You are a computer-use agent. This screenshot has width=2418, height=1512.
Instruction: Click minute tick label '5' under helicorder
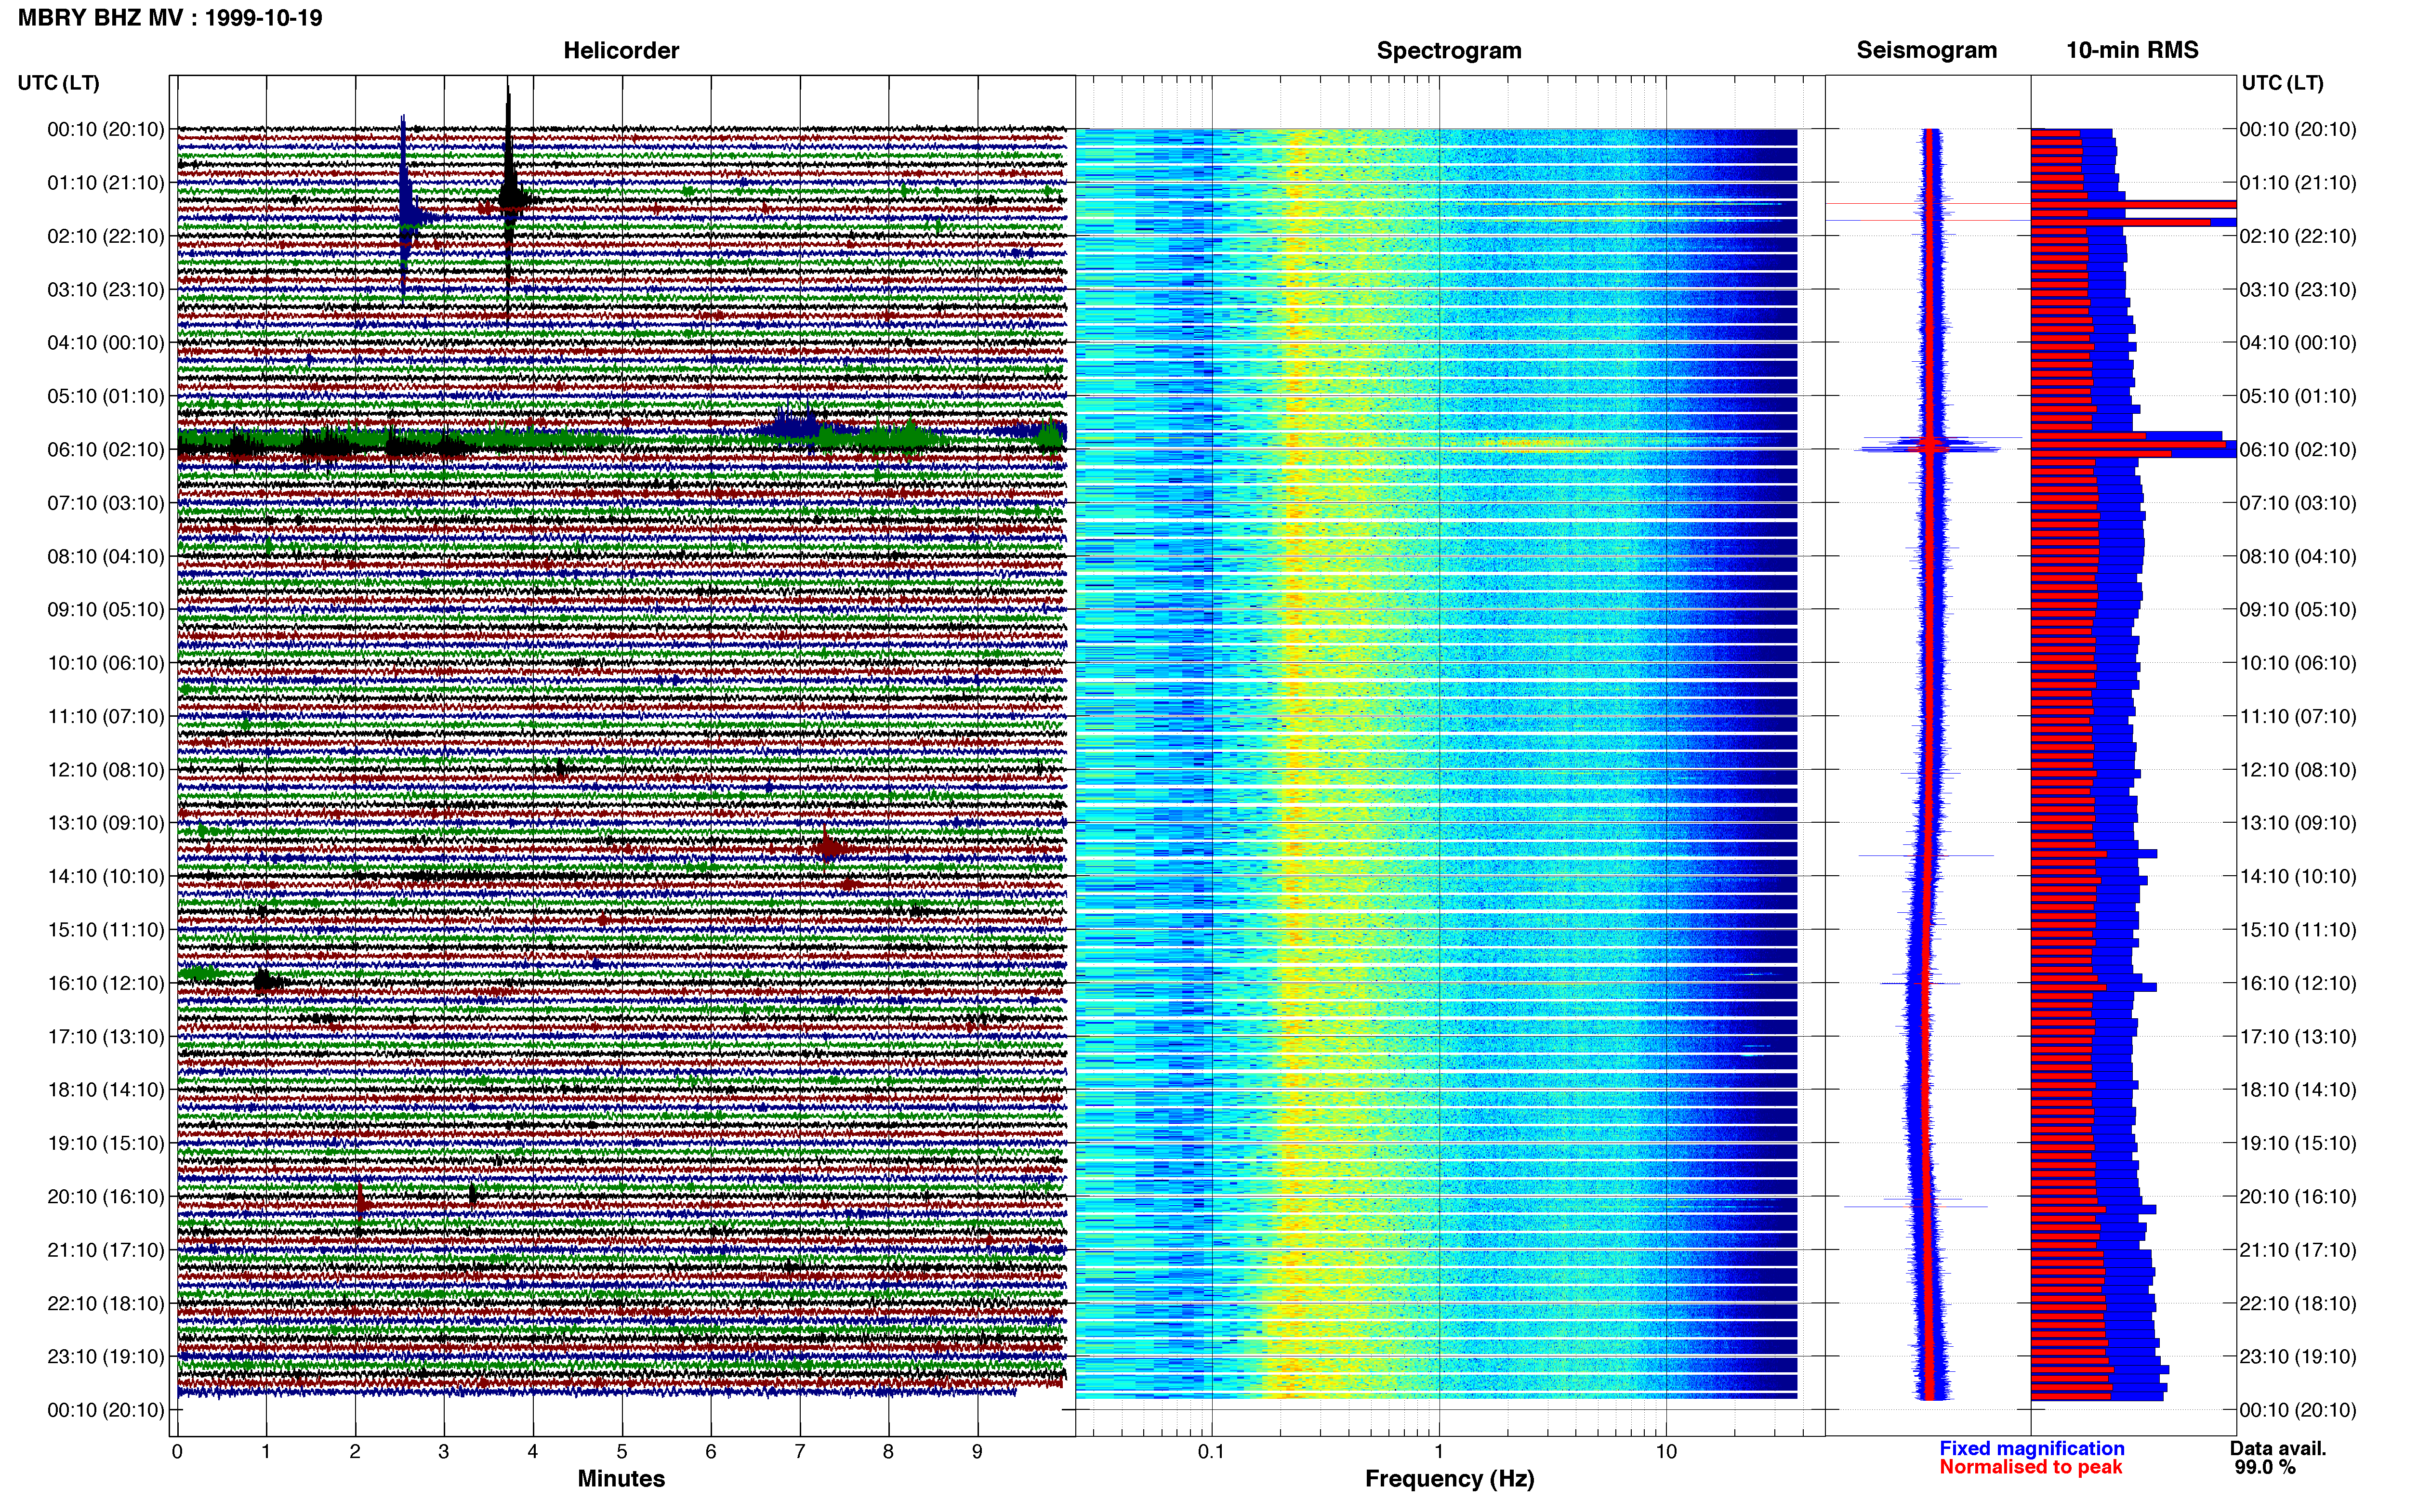[x=622, y=1452]
